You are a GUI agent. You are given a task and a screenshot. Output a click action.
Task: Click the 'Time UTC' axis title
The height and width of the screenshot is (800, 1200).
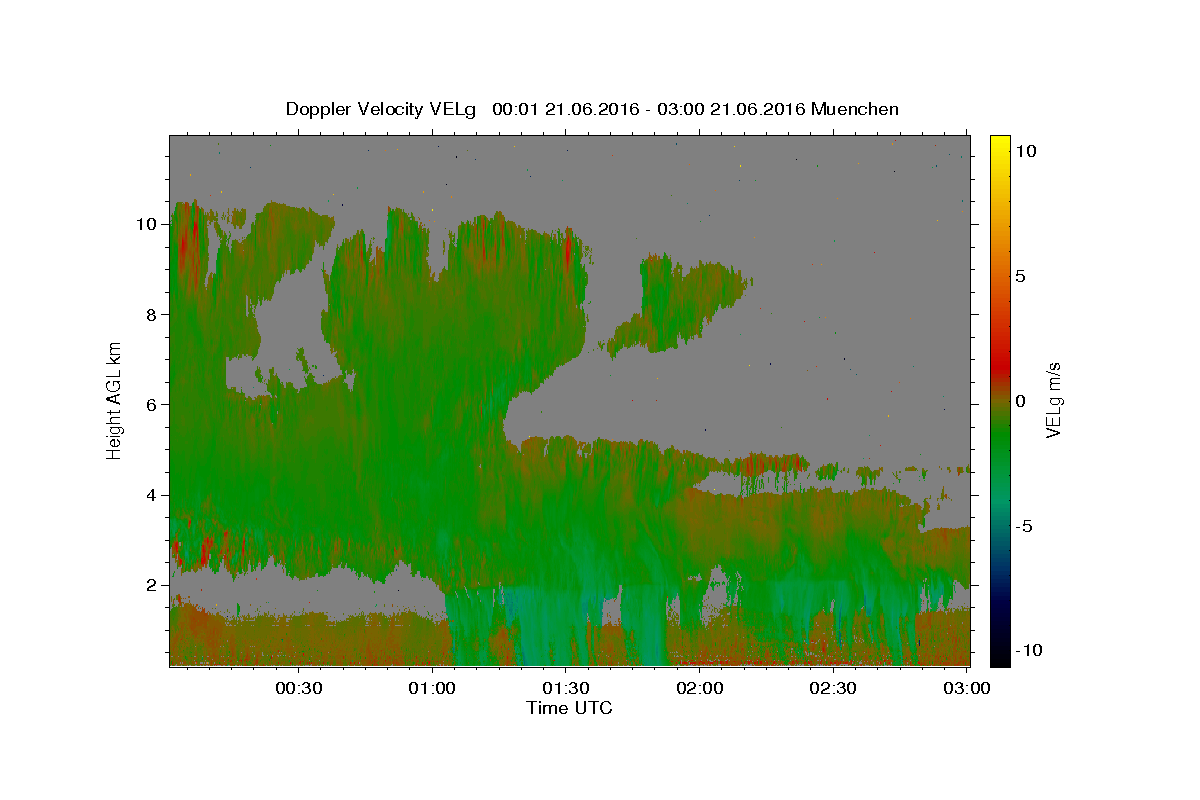[569, 709]
